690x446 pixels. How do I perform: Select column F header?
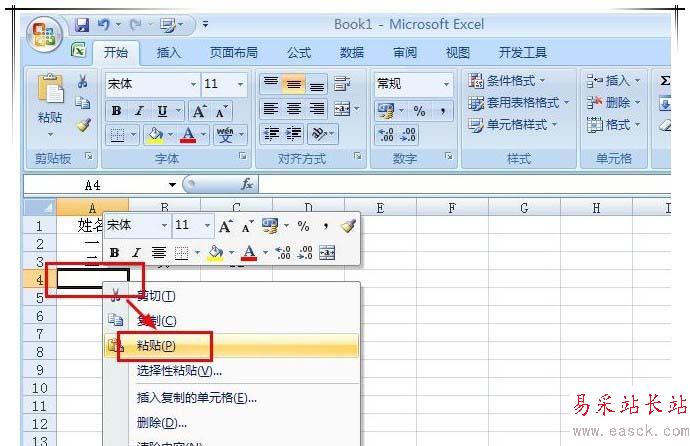(x=452, y=208)
